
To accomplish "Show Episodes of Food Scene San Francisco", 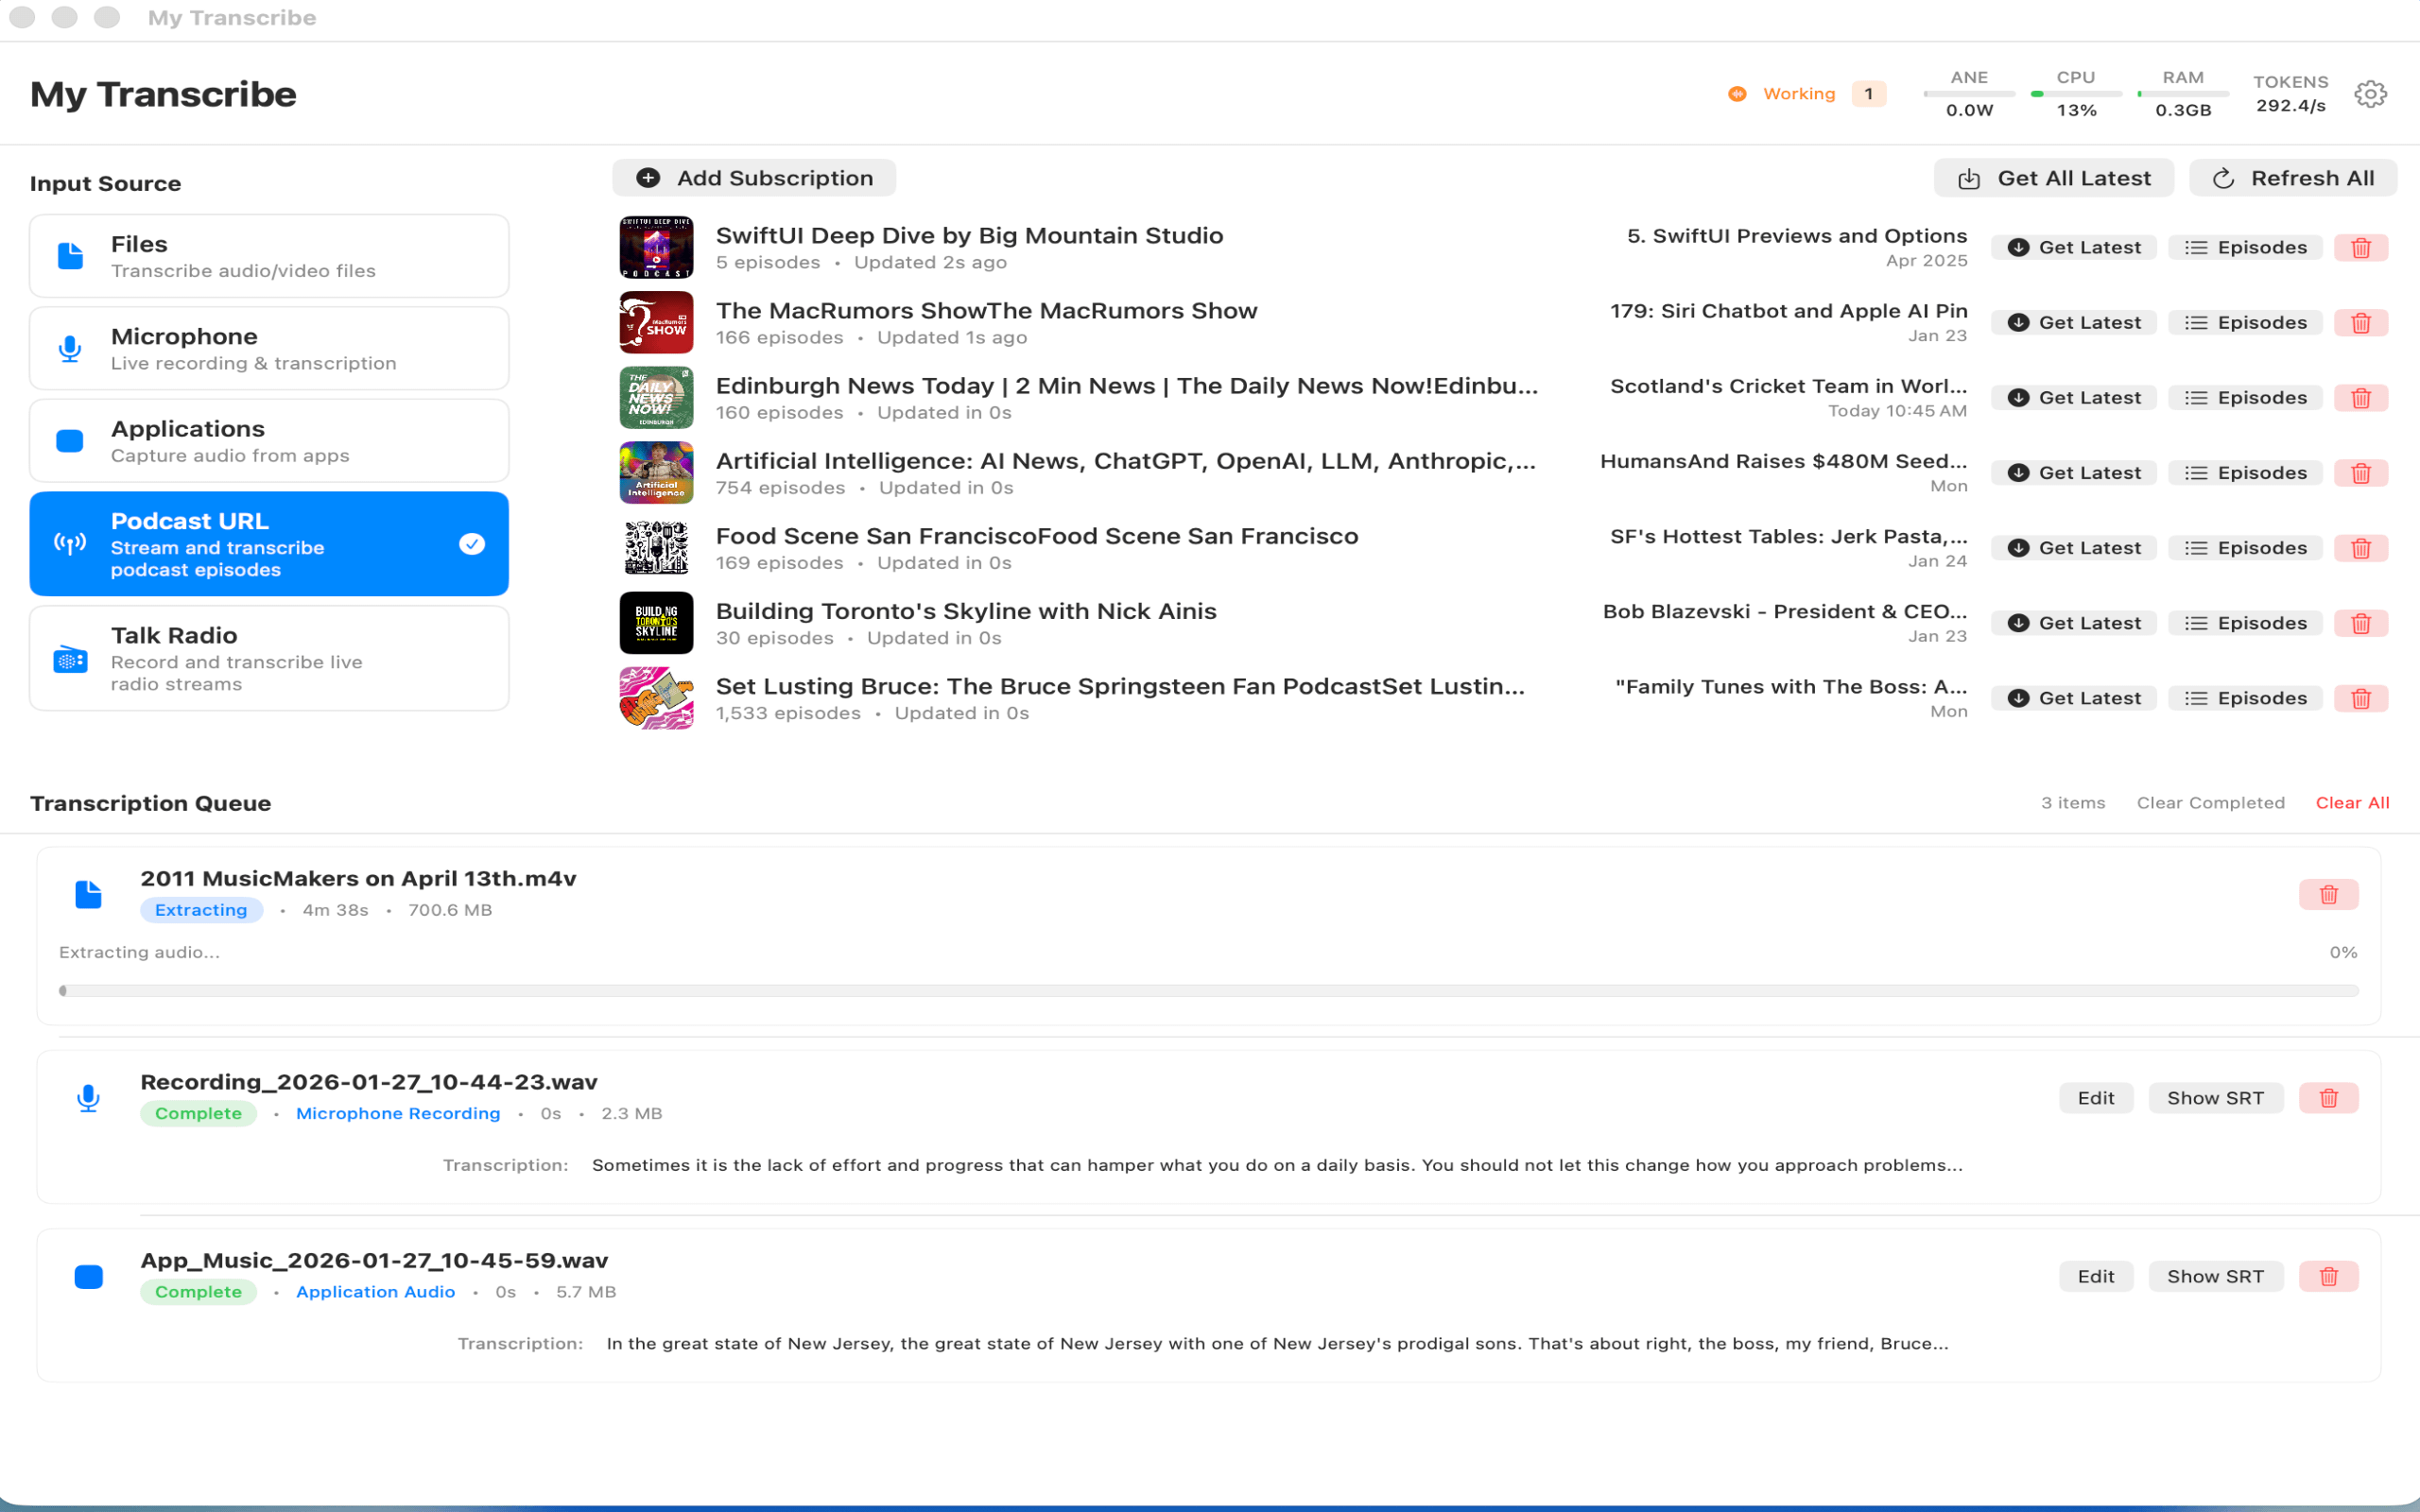I will click(2245, 547).
